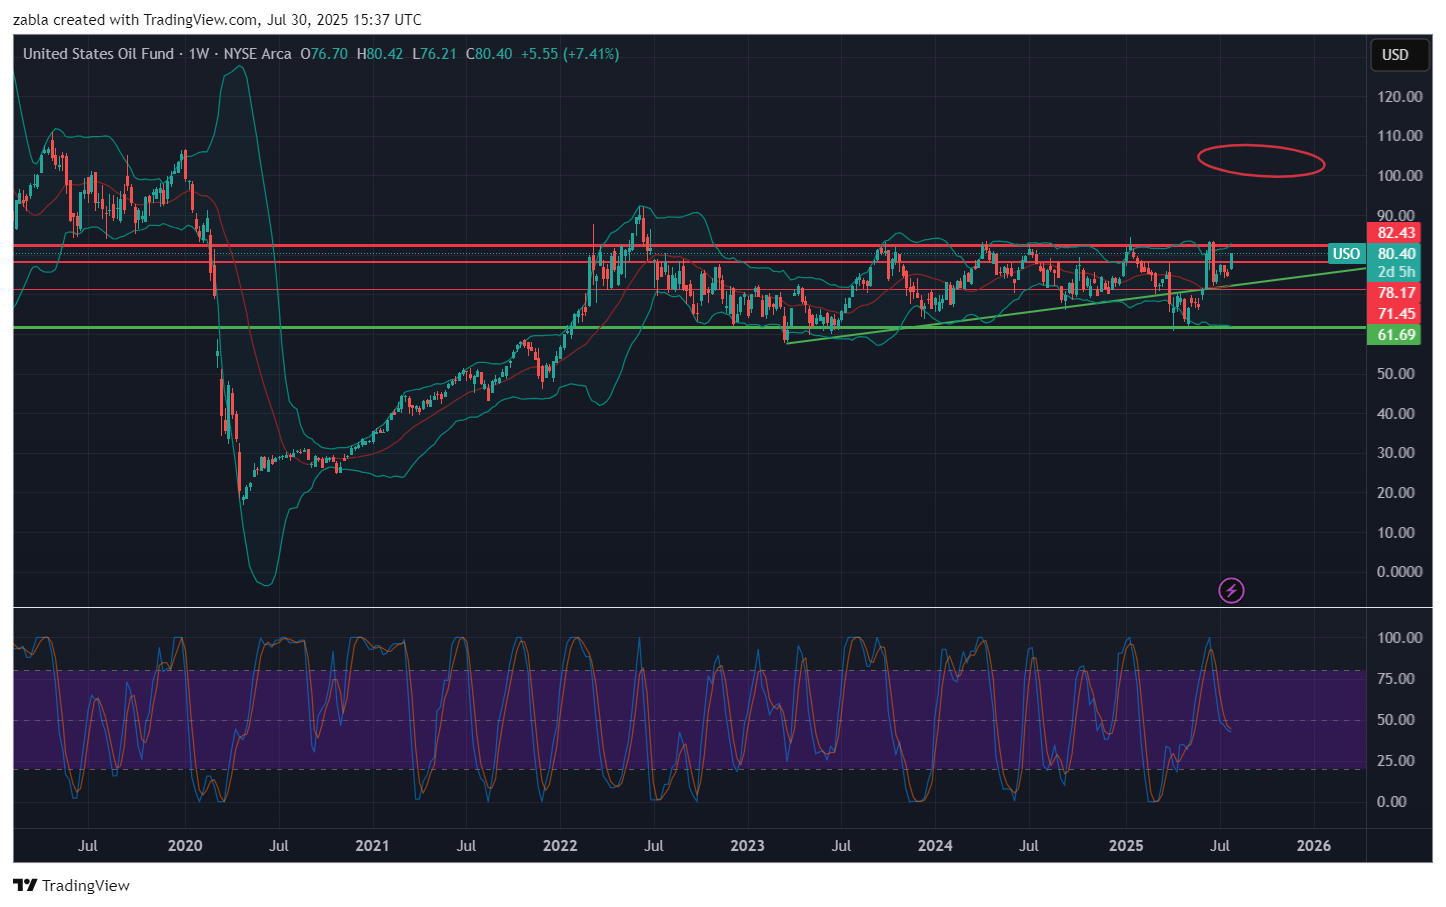Image resolution: width=1446 pixels, height=907 pixels.
Task: Click the 71.45 red price label
Action: (x=1396, y=314)
